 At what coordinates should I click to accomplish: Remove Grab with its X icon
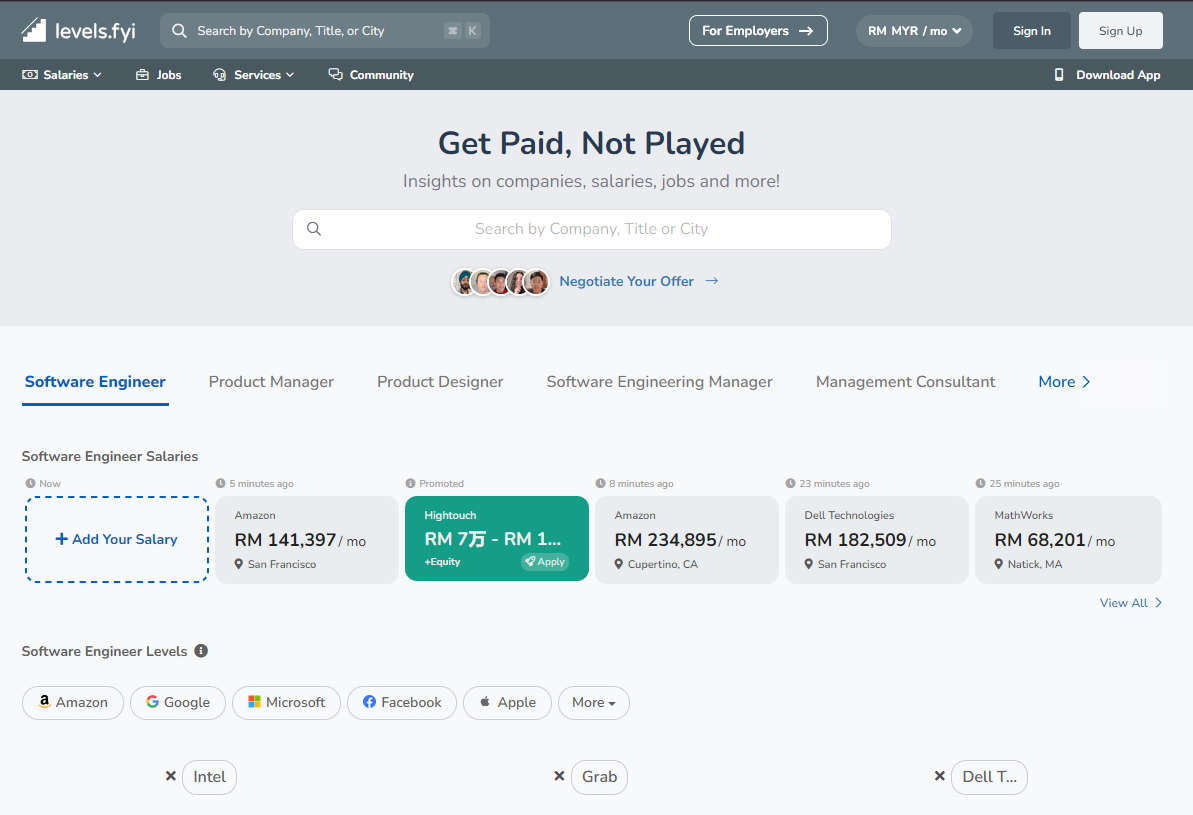point(558,775)
